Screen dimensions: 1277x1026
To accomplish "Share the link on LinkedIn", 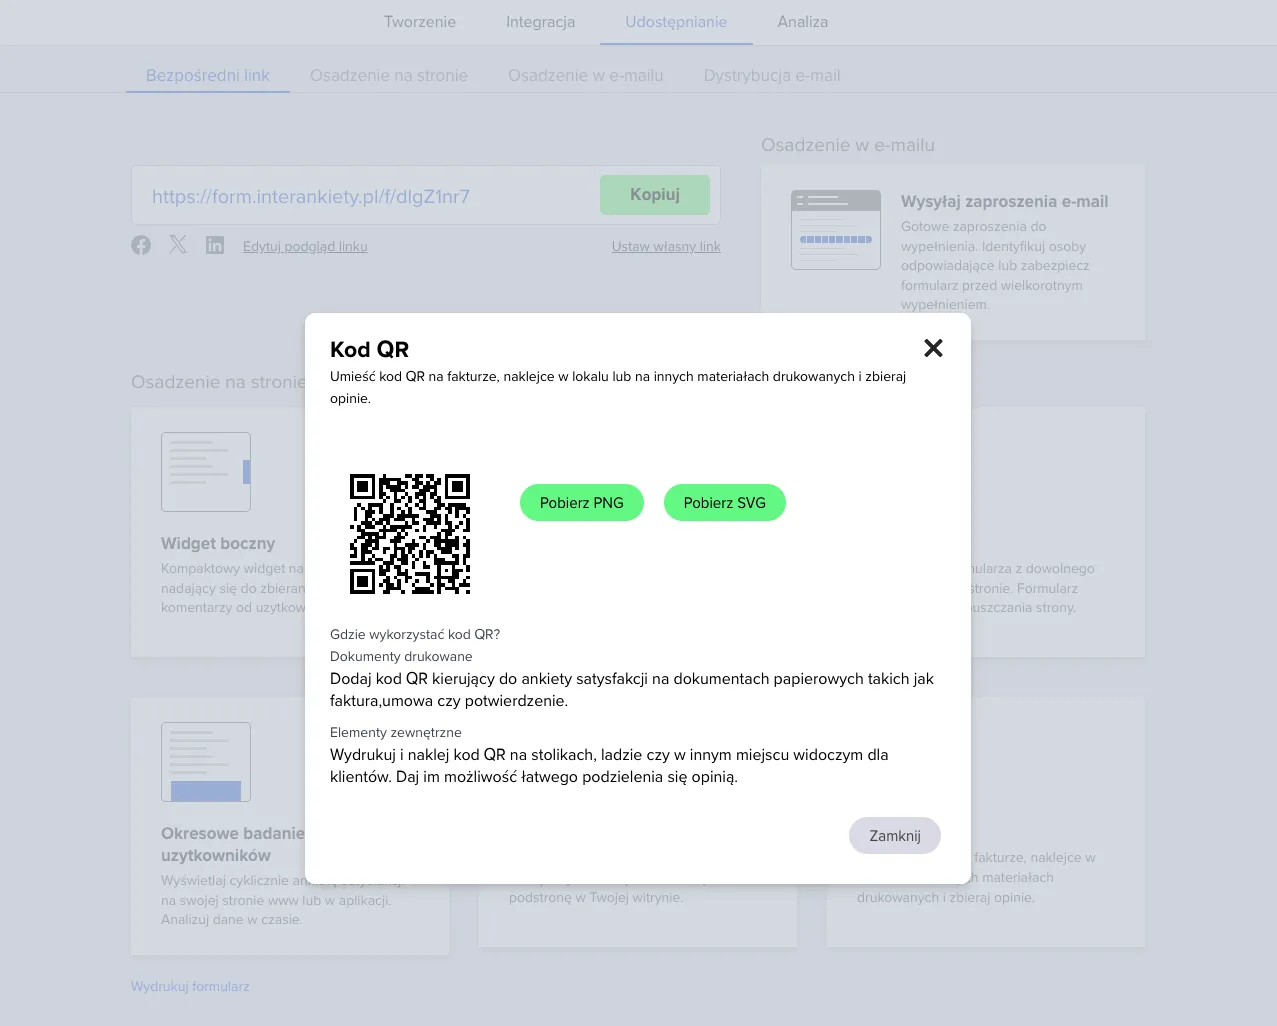I will pos(215,245).
